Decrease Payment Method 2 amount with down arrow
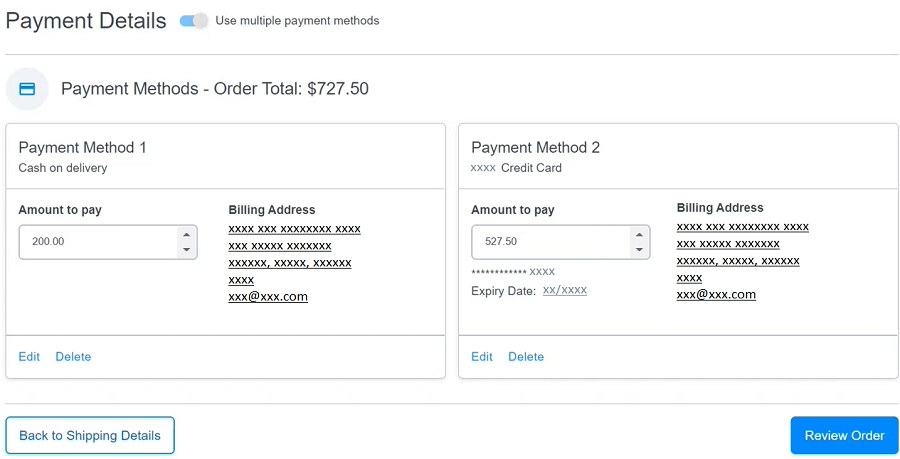 [x=639, y=249]
